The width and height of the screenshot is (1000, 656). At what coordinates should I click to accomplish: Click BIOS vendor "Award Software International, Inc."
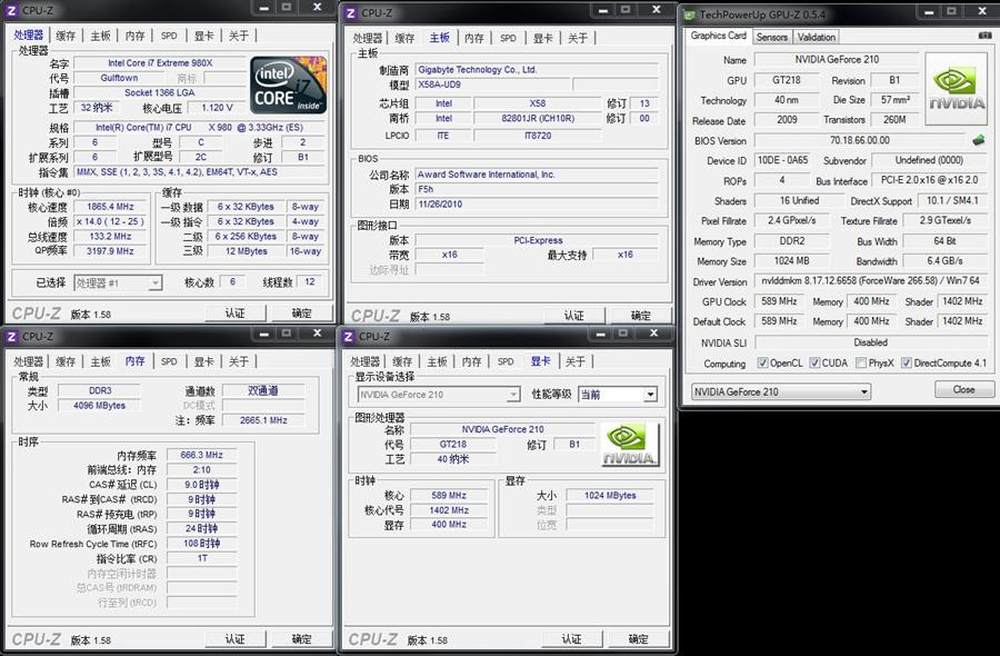click(x=537, y=174)
